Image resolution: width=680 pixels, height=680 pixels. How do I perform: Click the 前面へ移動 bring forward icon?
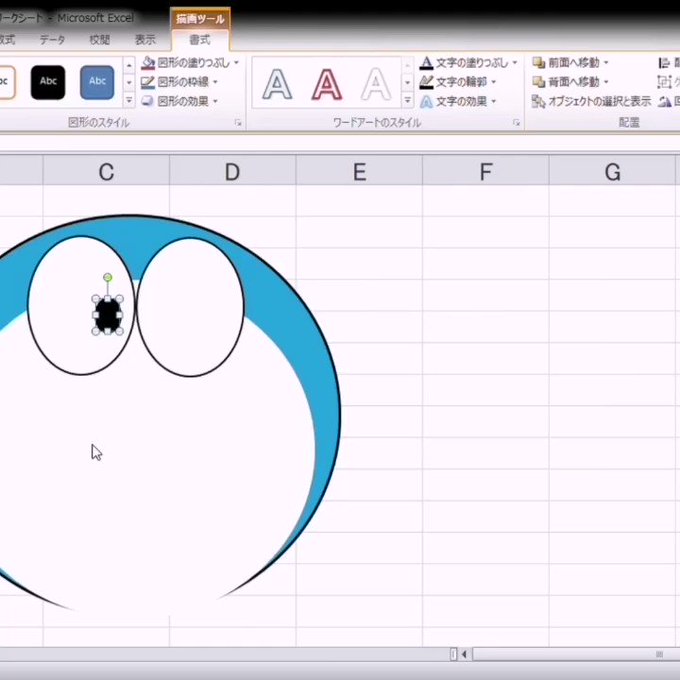pyautogui.click(x=539, y=63)
